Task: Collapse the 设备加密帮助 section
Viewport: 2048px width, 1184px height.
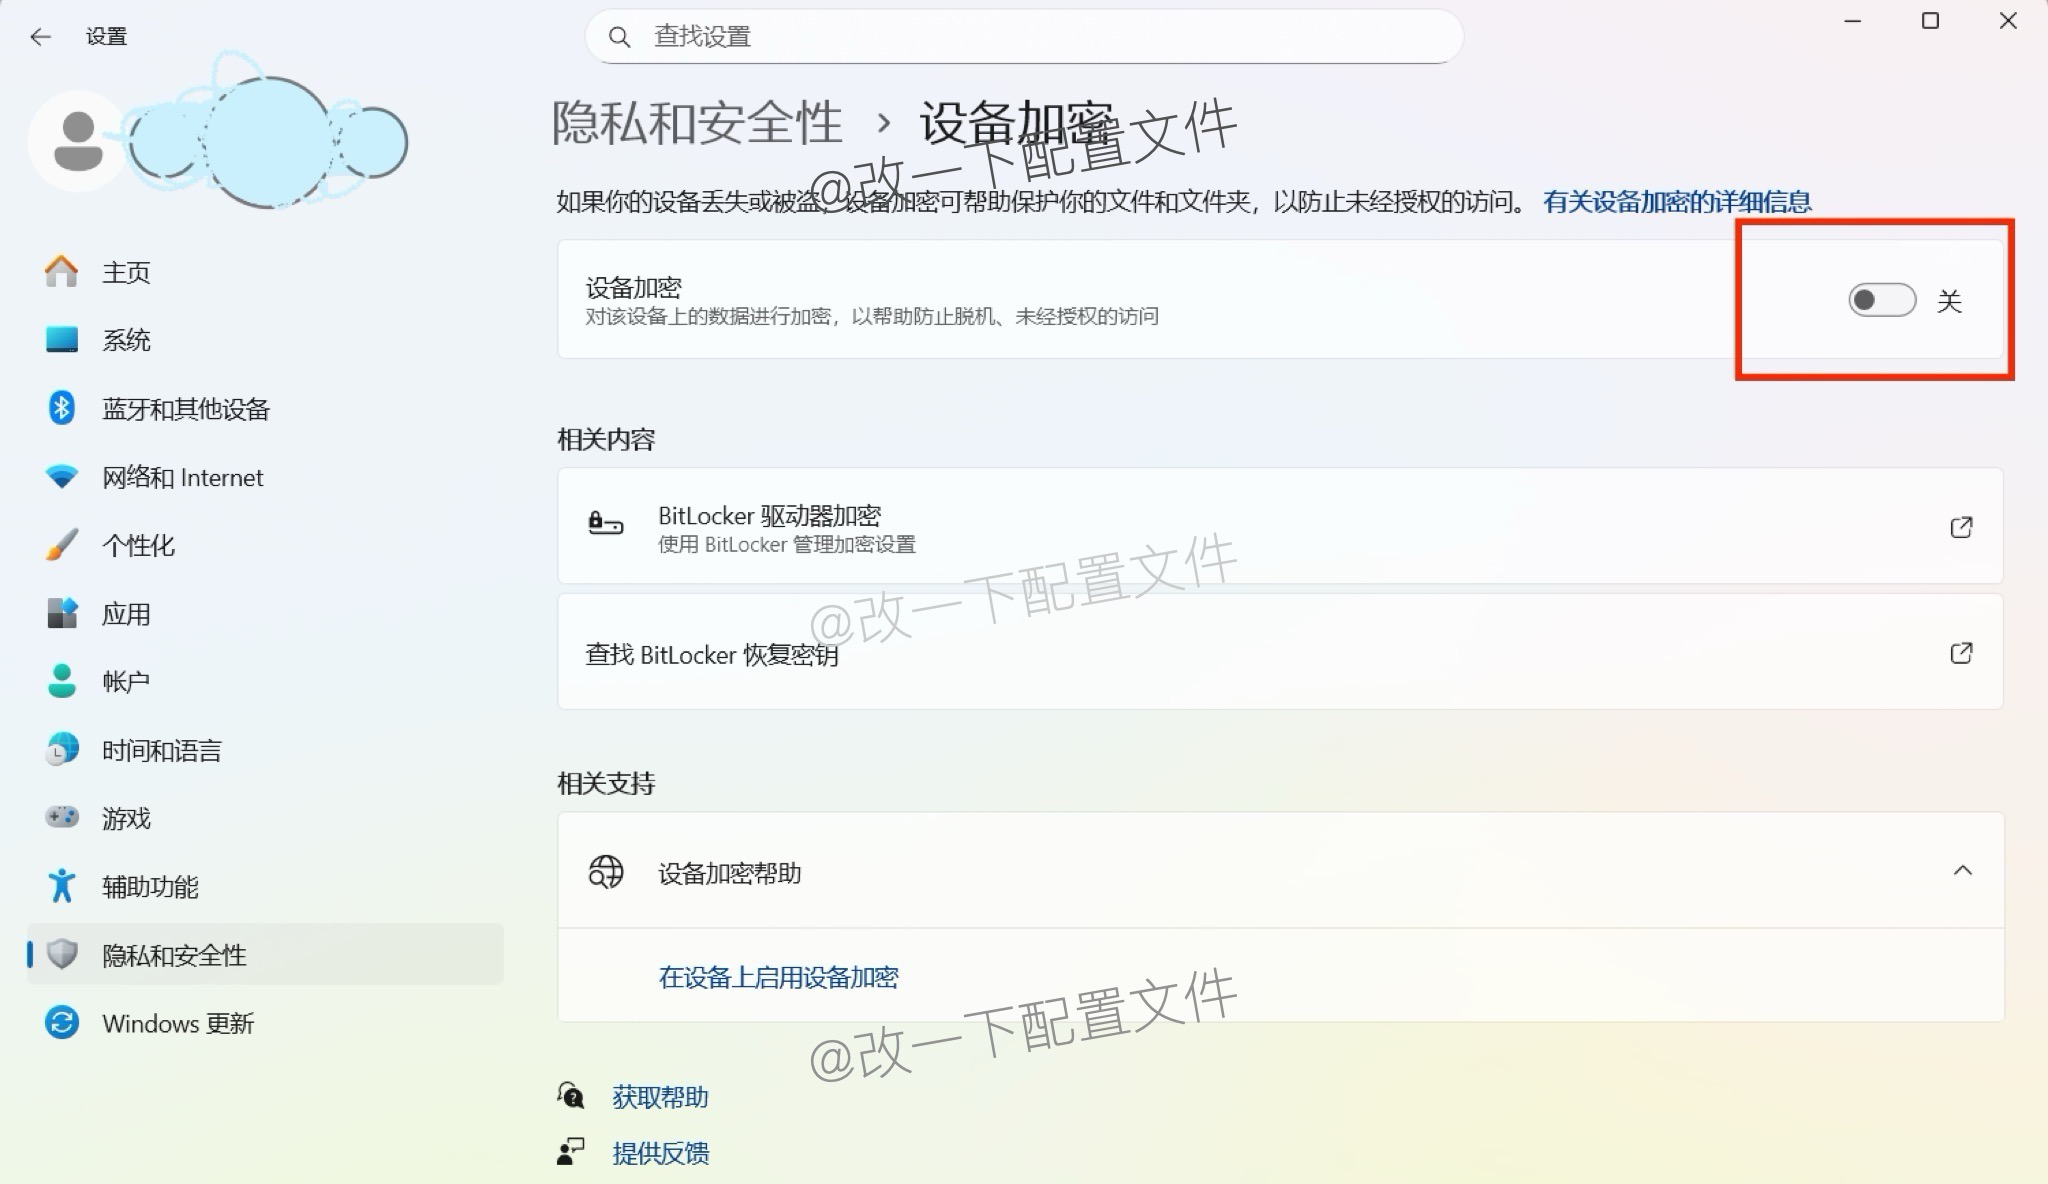Action: point(1962,871)
